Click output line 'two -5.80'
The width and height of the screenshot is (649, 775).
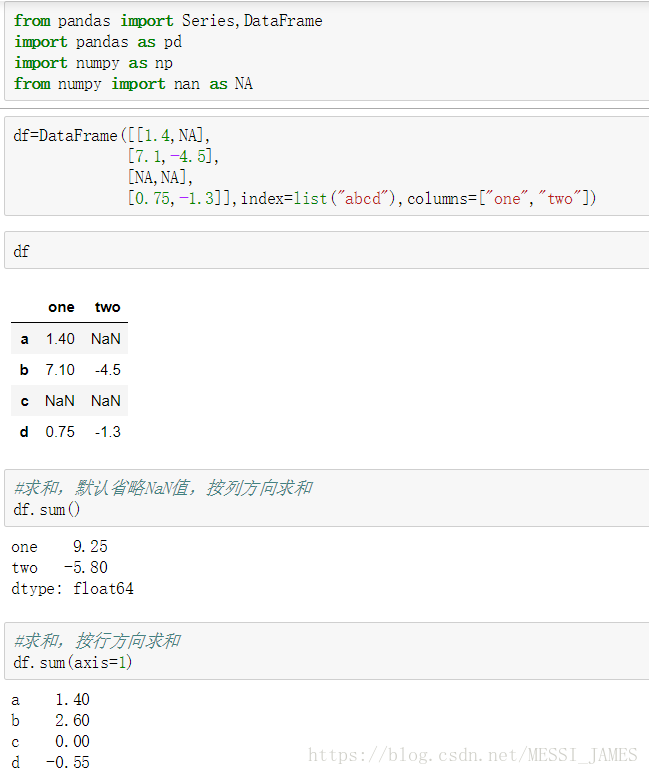point(59,567)
